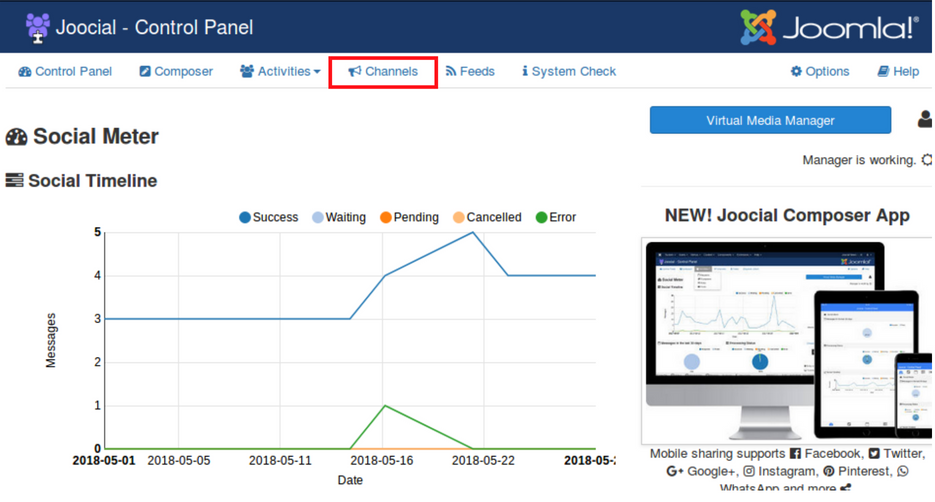Click the "NEW! Joocial Composer App" heading
The width and height of the screenshot is (935, 502).
coord(787,216)
